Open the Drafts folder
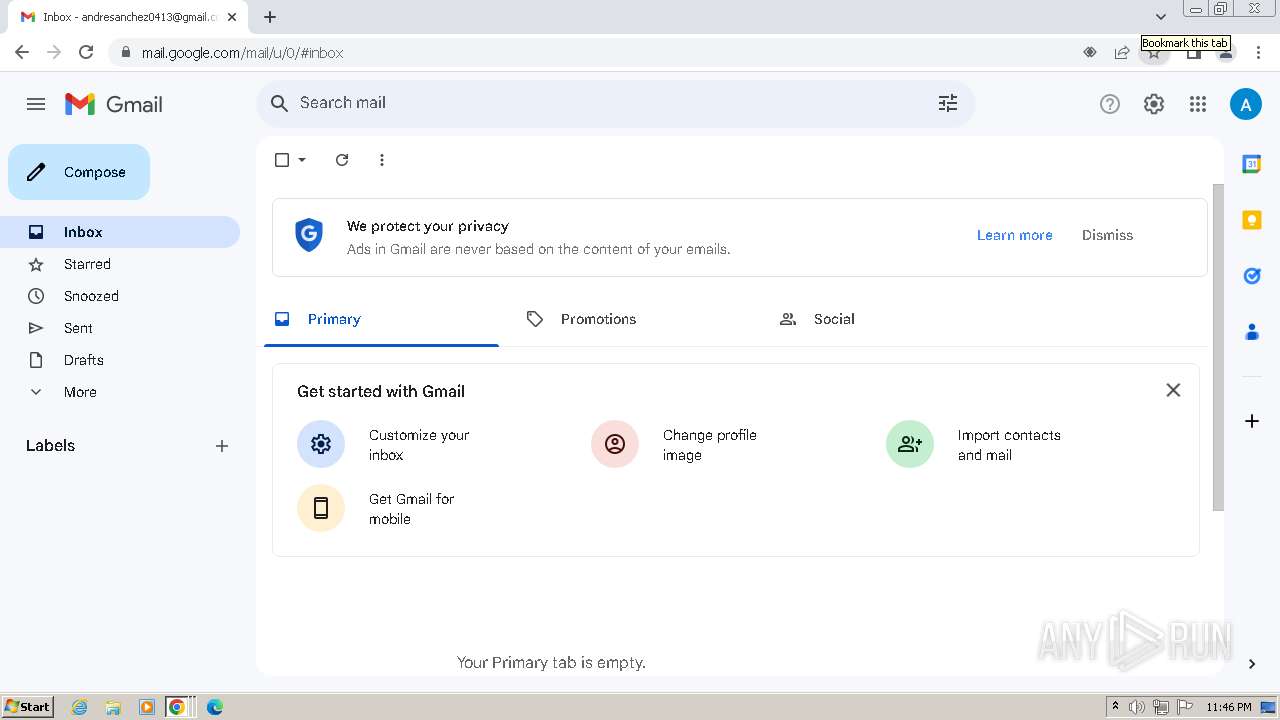 [x=120, y=360]
